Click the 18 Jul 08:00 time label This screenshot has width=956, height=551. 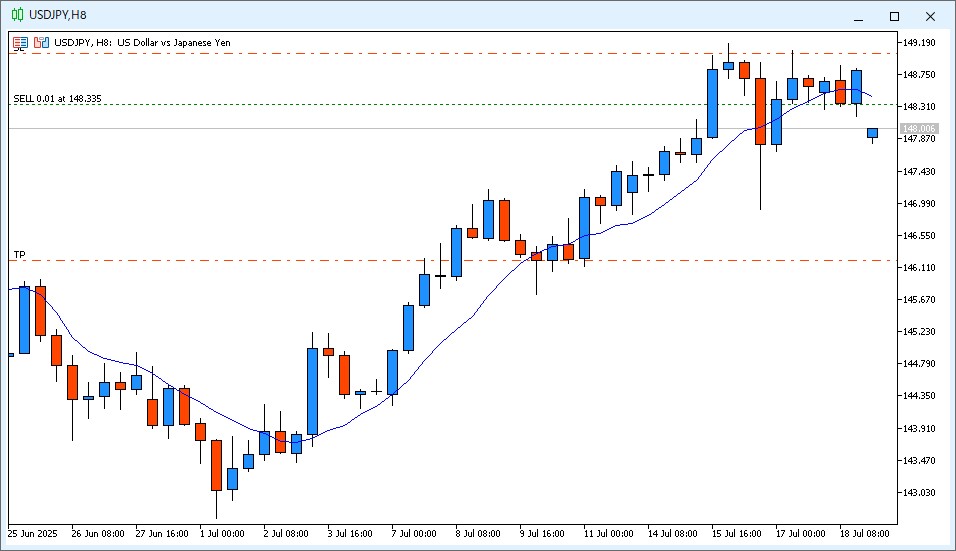(x=865, y=534)
